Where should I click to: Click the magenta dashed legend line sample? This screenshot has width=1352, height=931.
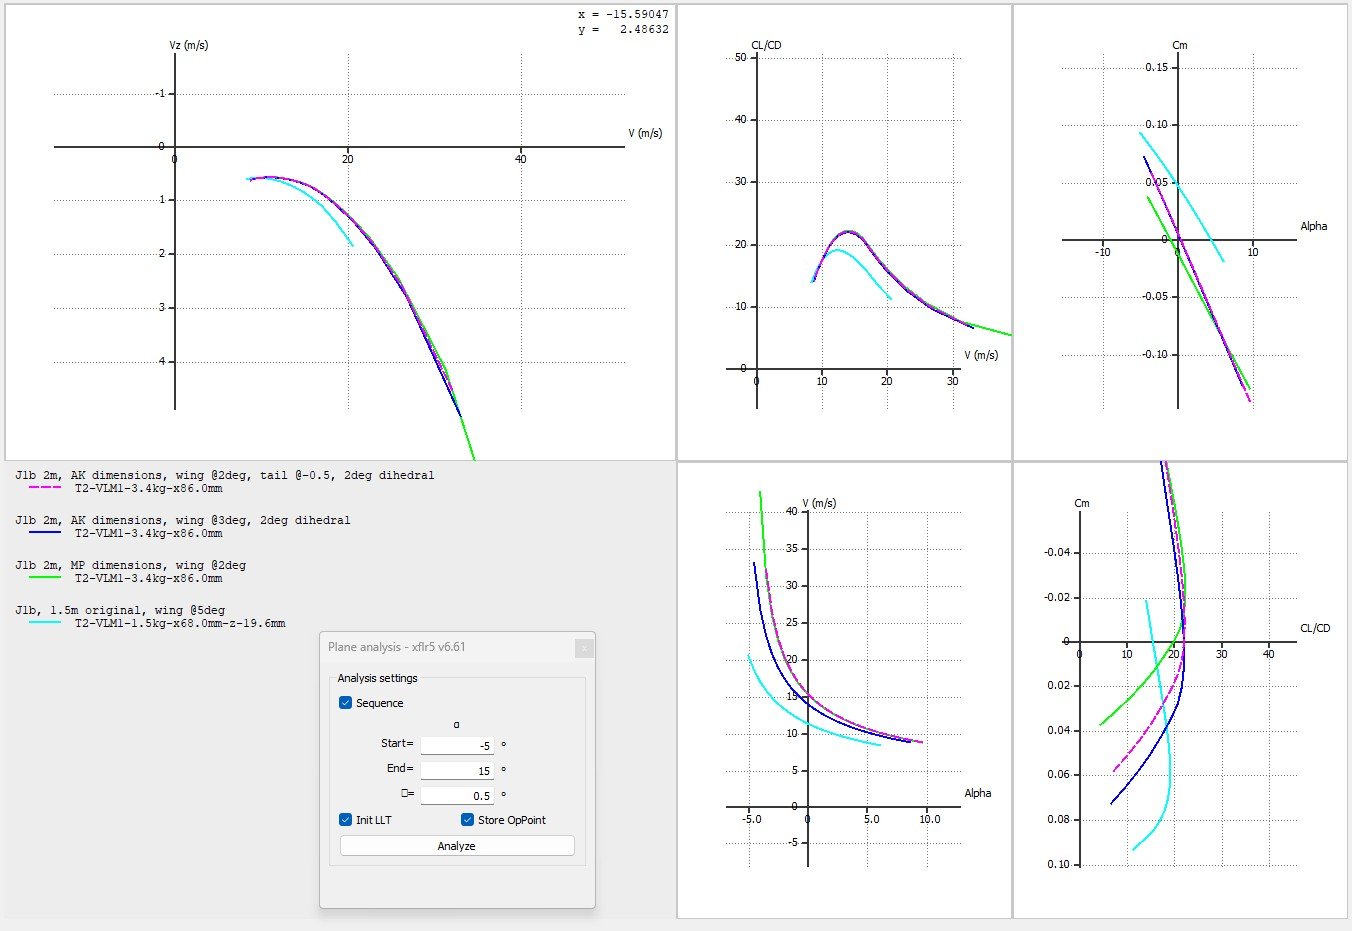pos(45,488)
